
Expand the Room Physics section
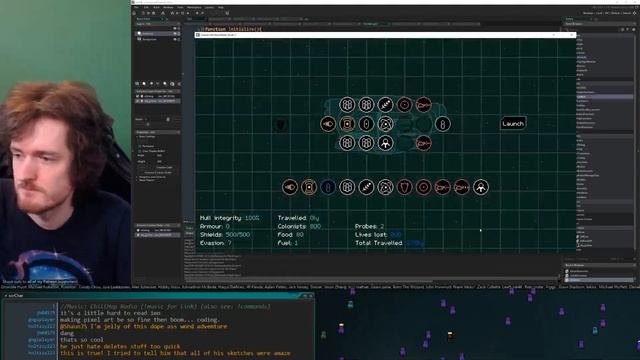[138, 180]
